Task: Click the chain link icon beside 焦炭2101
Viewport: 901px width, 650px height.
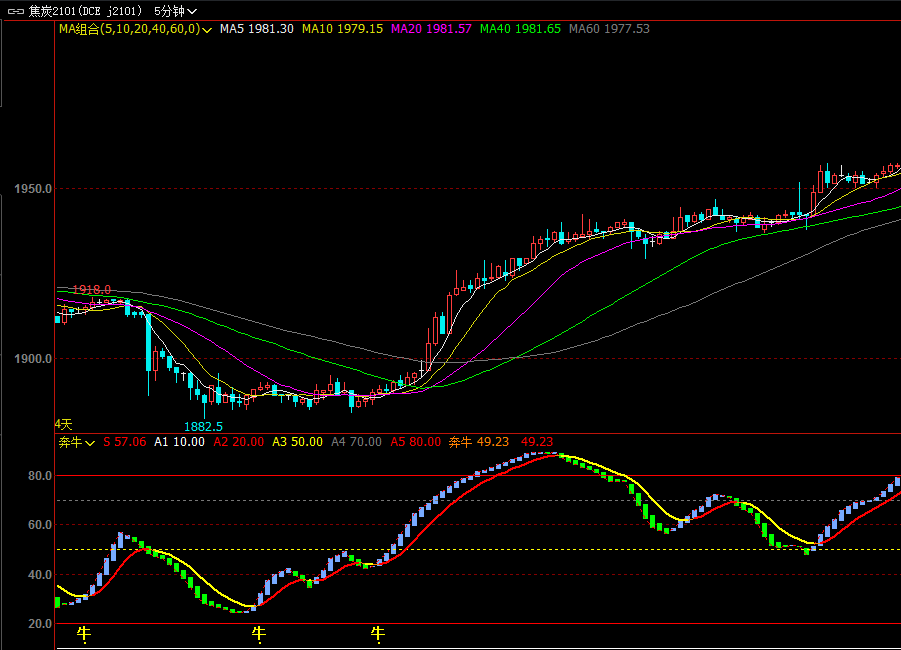Action: point(16,11)
